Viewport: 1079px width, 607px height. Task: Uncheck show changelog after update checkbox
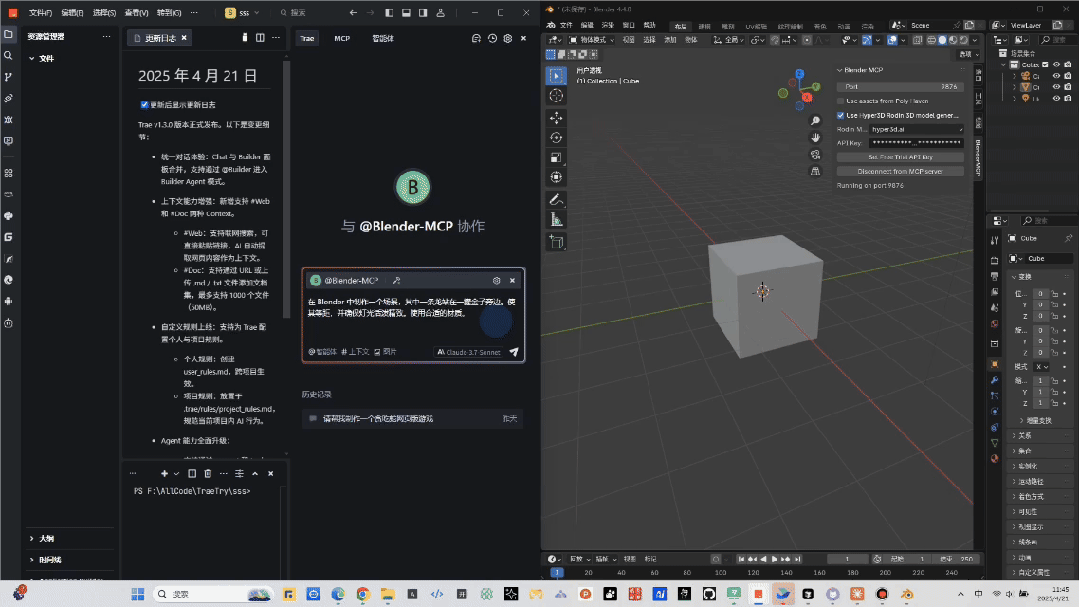[145, 104]
